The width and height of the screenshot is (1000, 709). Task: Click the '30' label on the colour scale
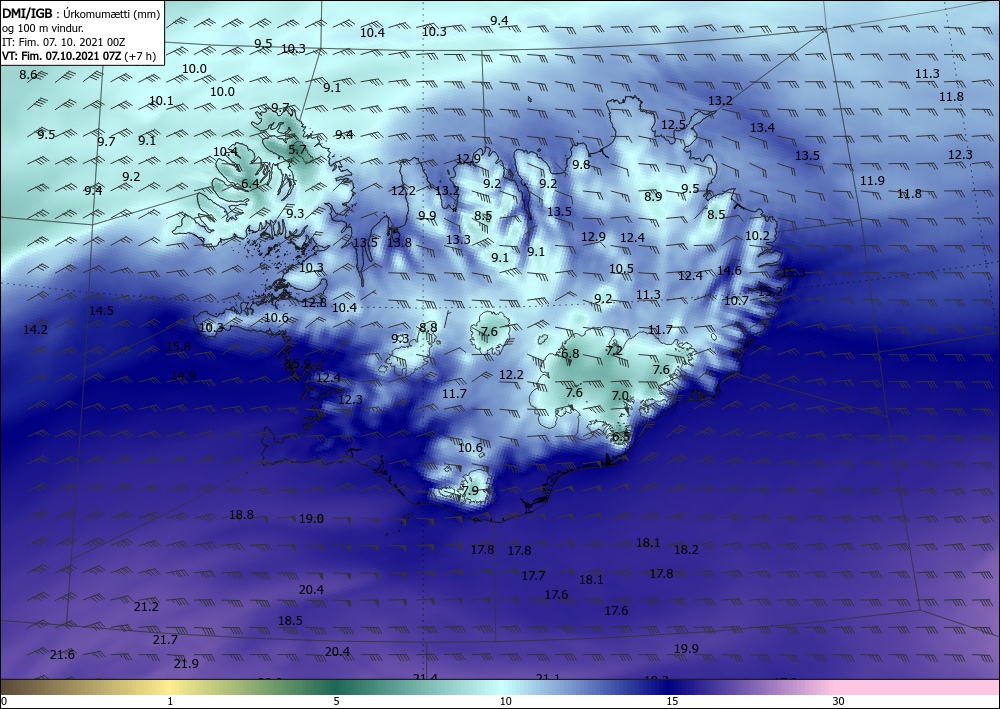coord(838,701)
